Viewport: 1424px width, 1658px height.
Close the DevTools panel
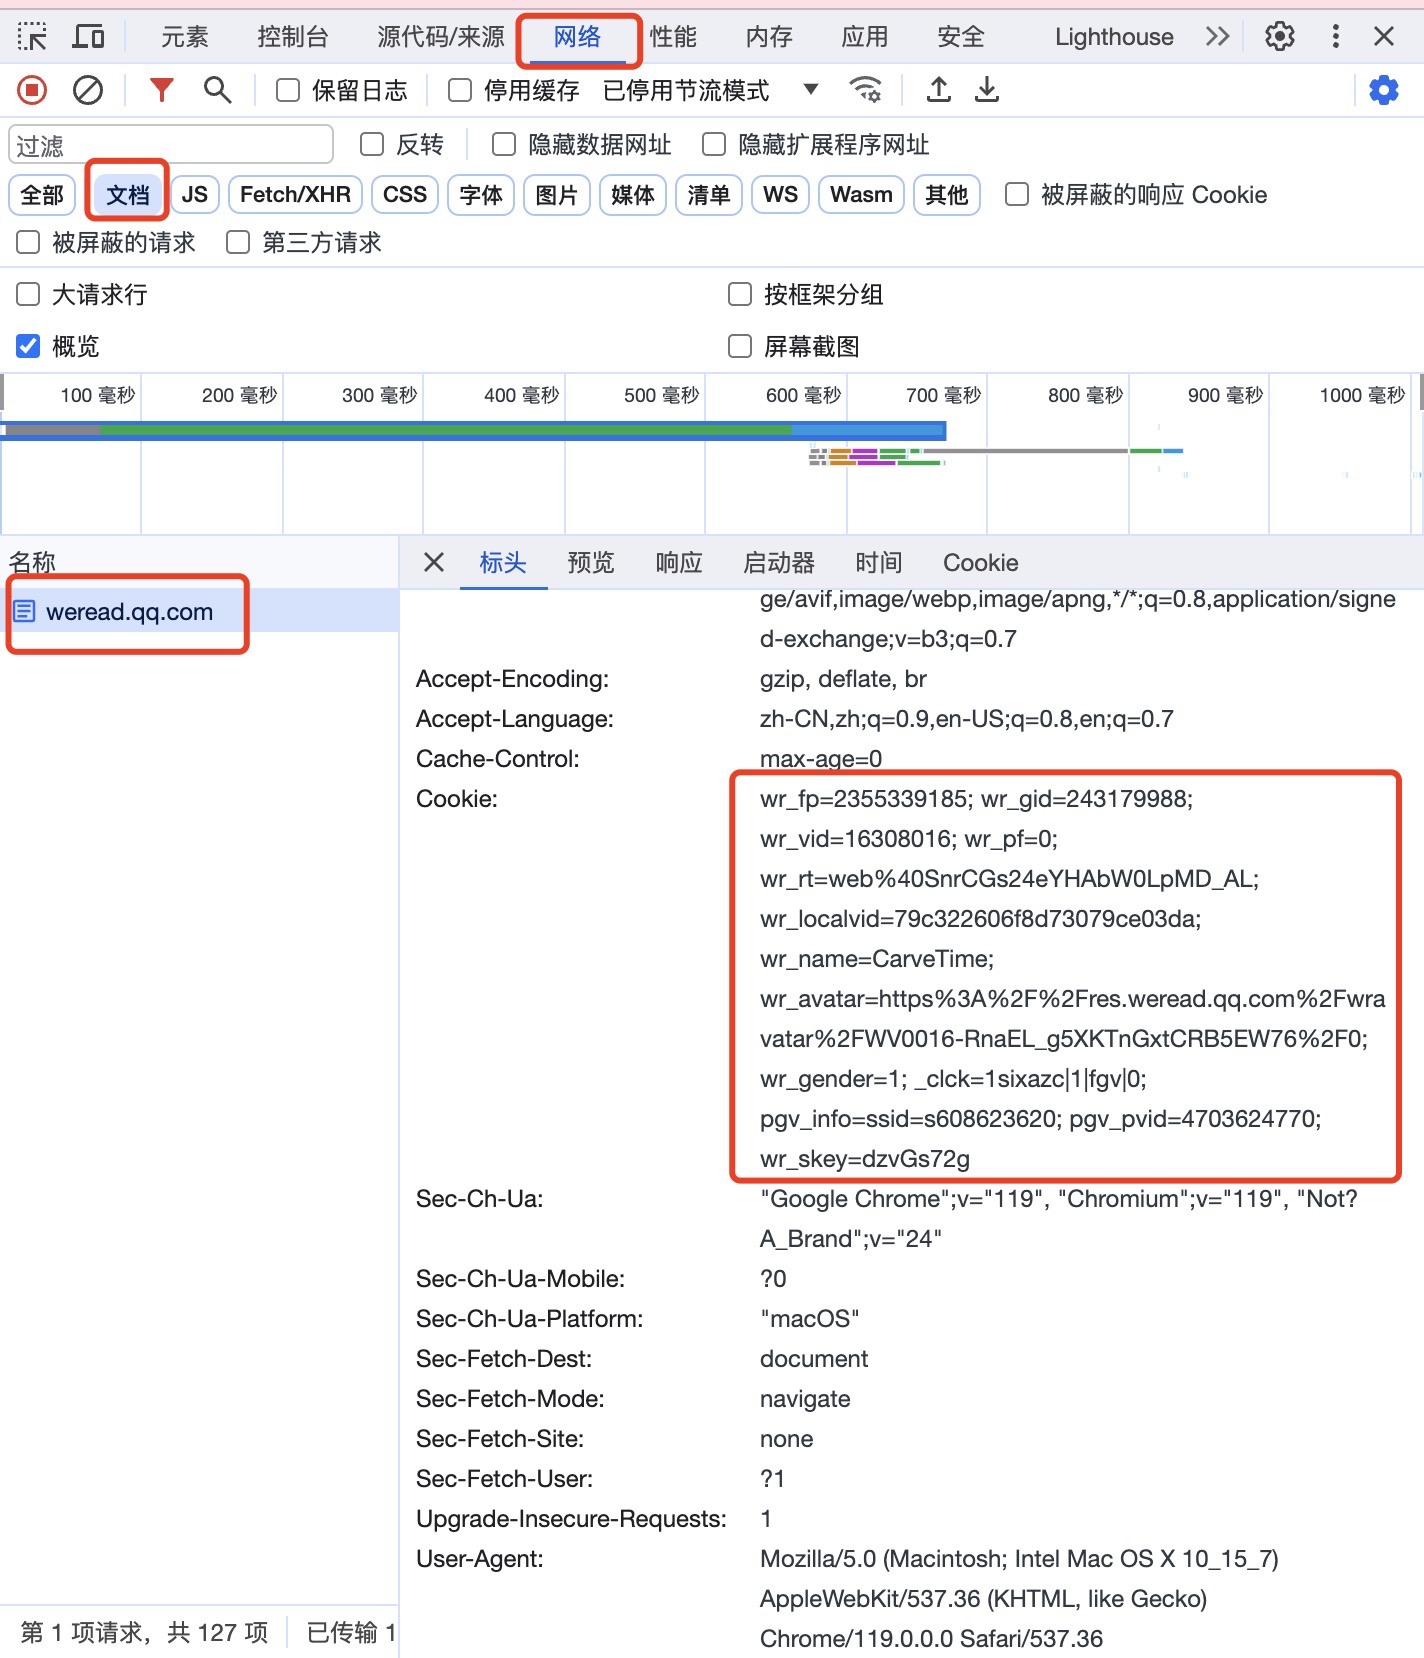click(x=1384, y=37)
